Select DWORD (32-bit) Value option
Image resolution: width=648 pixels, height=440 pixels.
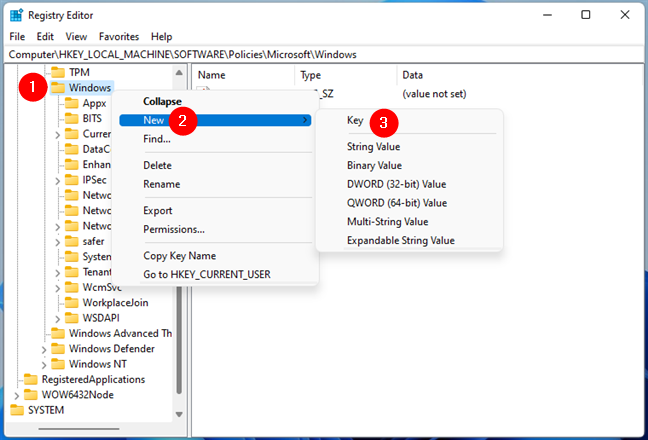(x=396, y=184)
